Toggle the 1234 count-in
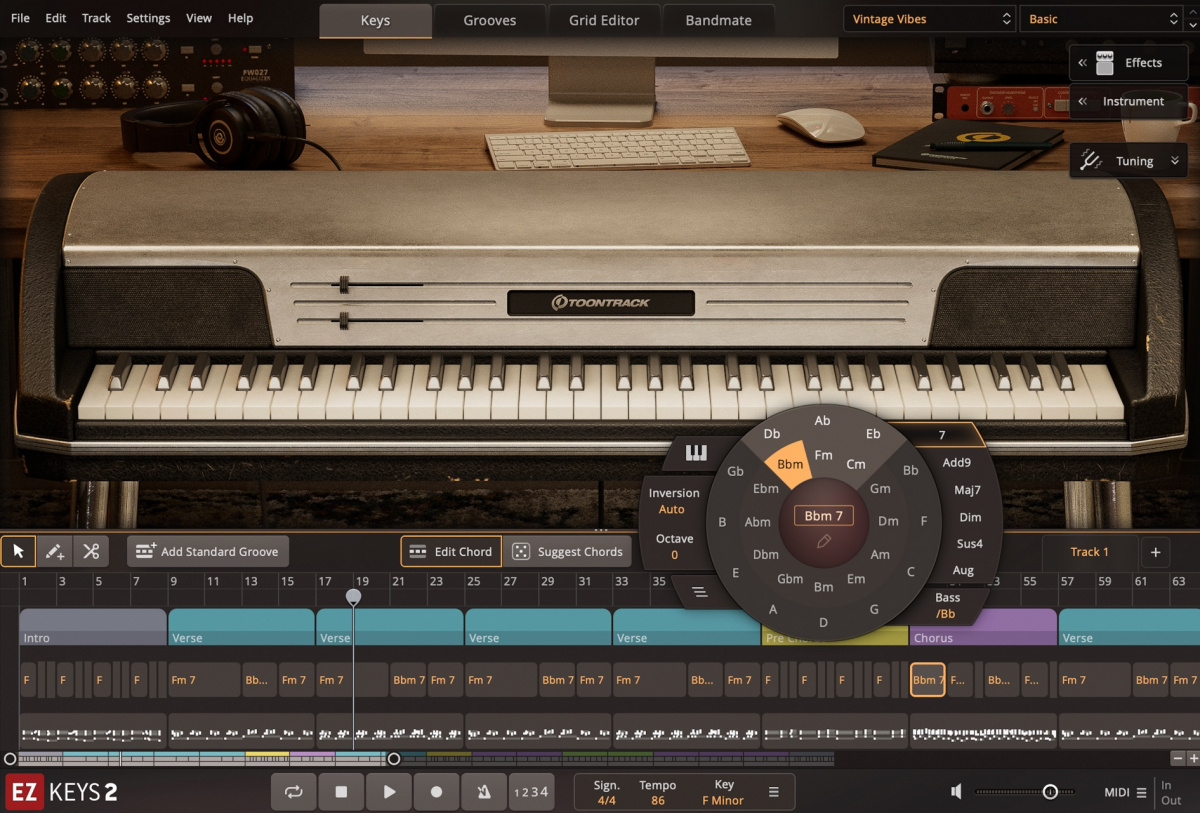Image resolution: width=1200 pixels, height=813 pixels. [532, 791]
